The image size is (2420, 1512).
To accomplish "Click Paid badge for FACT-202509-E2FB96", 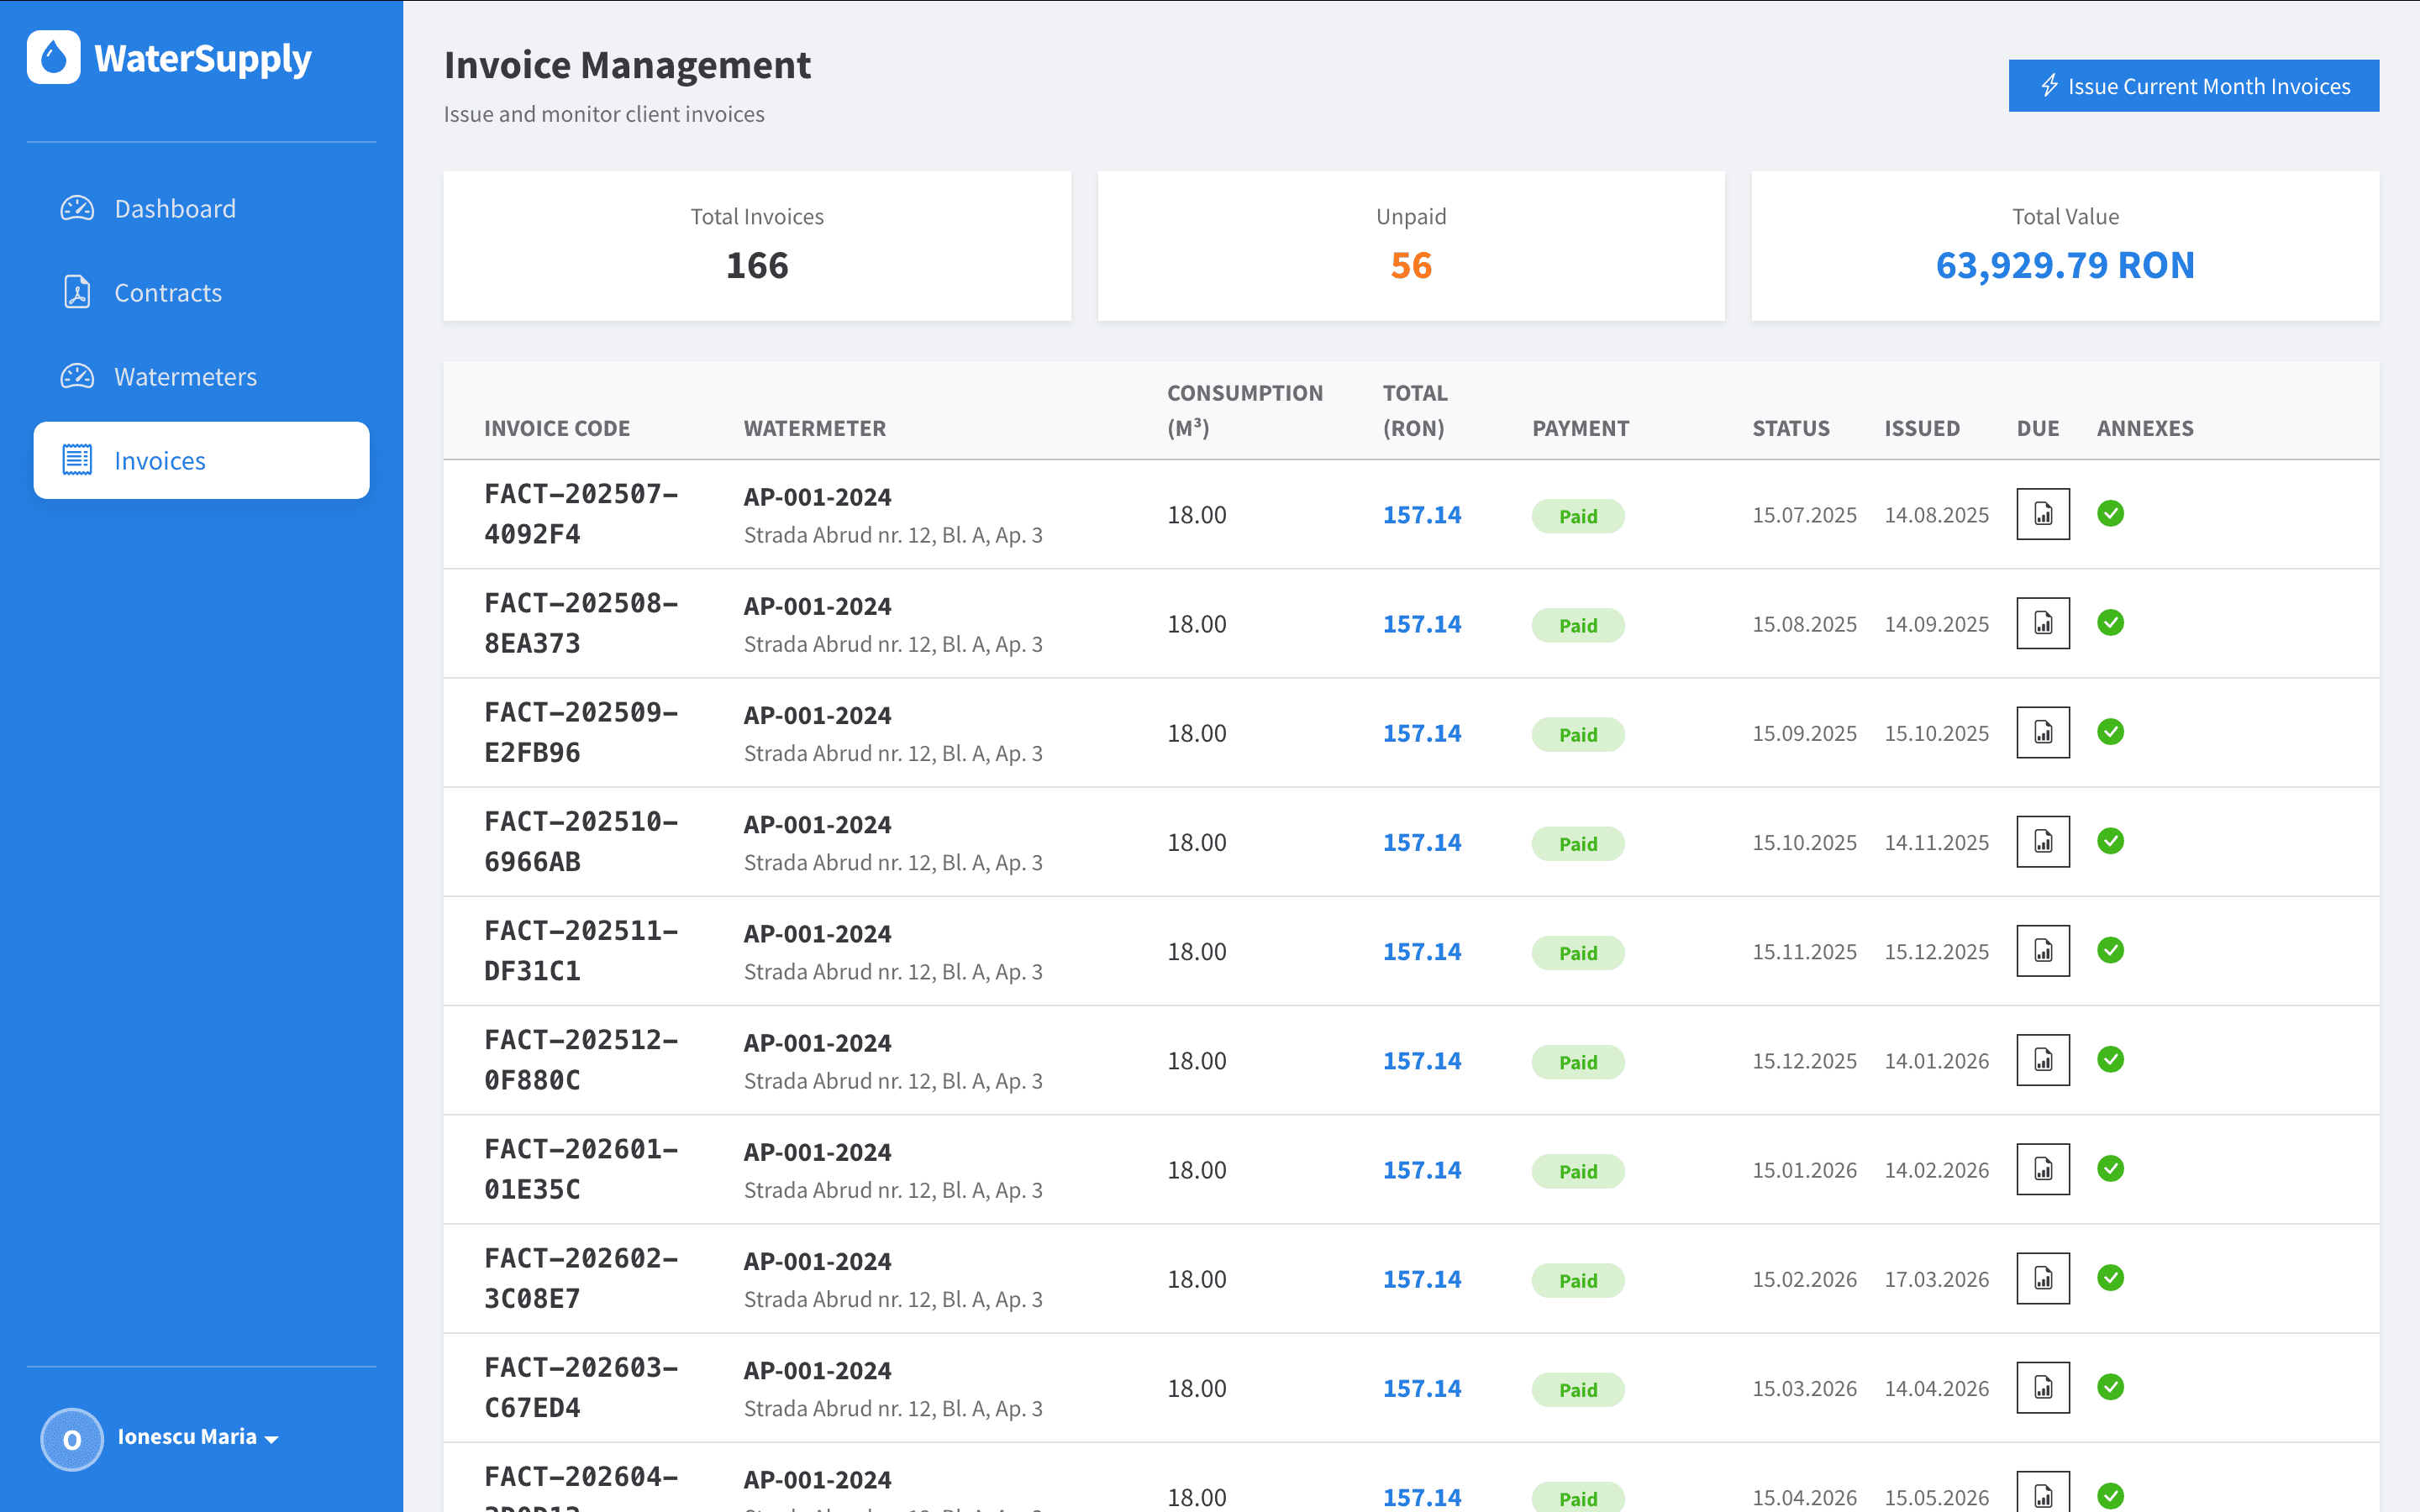I will [1578, 734].
